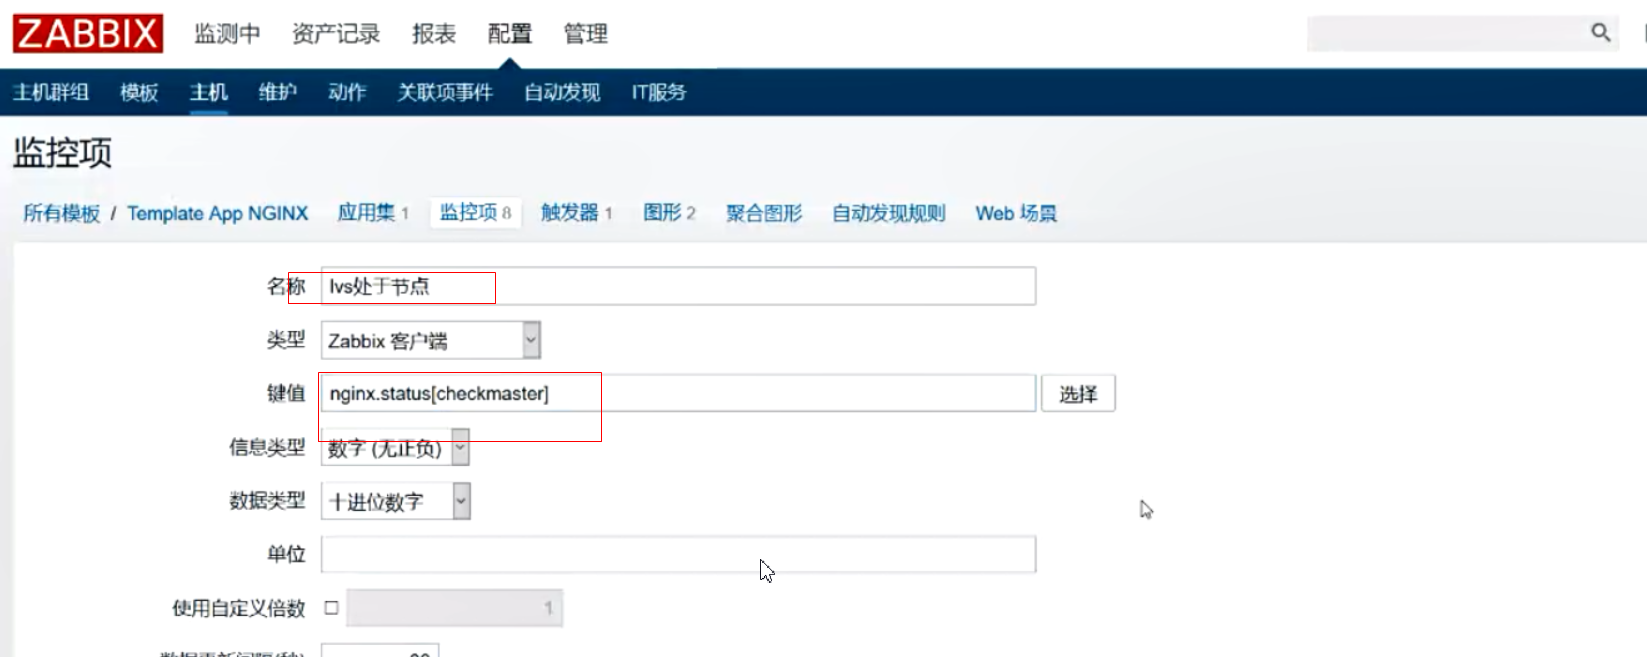This screenshot has width=1647, height=657.
Task: Click the 名称 input field
Action: pos(678,287)
